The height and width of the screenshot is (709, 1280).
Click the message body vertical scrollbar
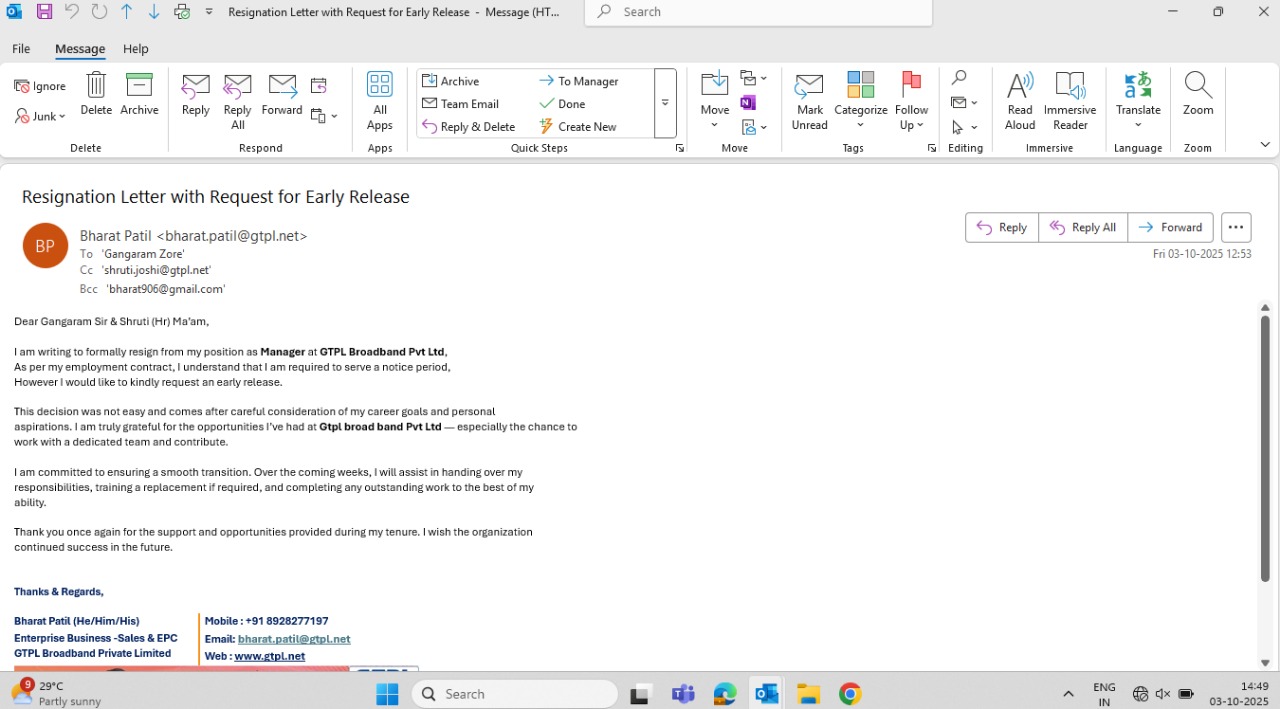tap(1265, 450)
